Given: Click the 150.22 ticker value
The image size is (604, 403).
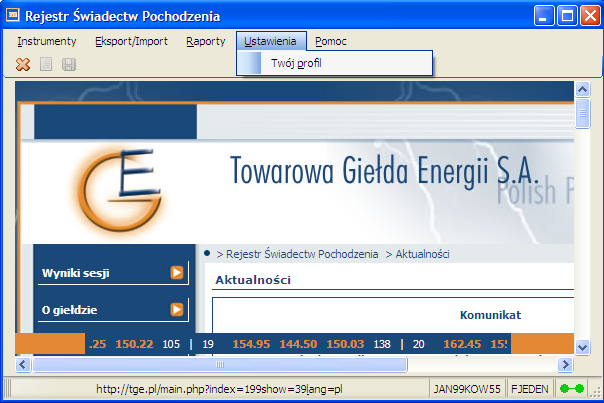Looking at the screenshot, I should (x=134, y=344).
